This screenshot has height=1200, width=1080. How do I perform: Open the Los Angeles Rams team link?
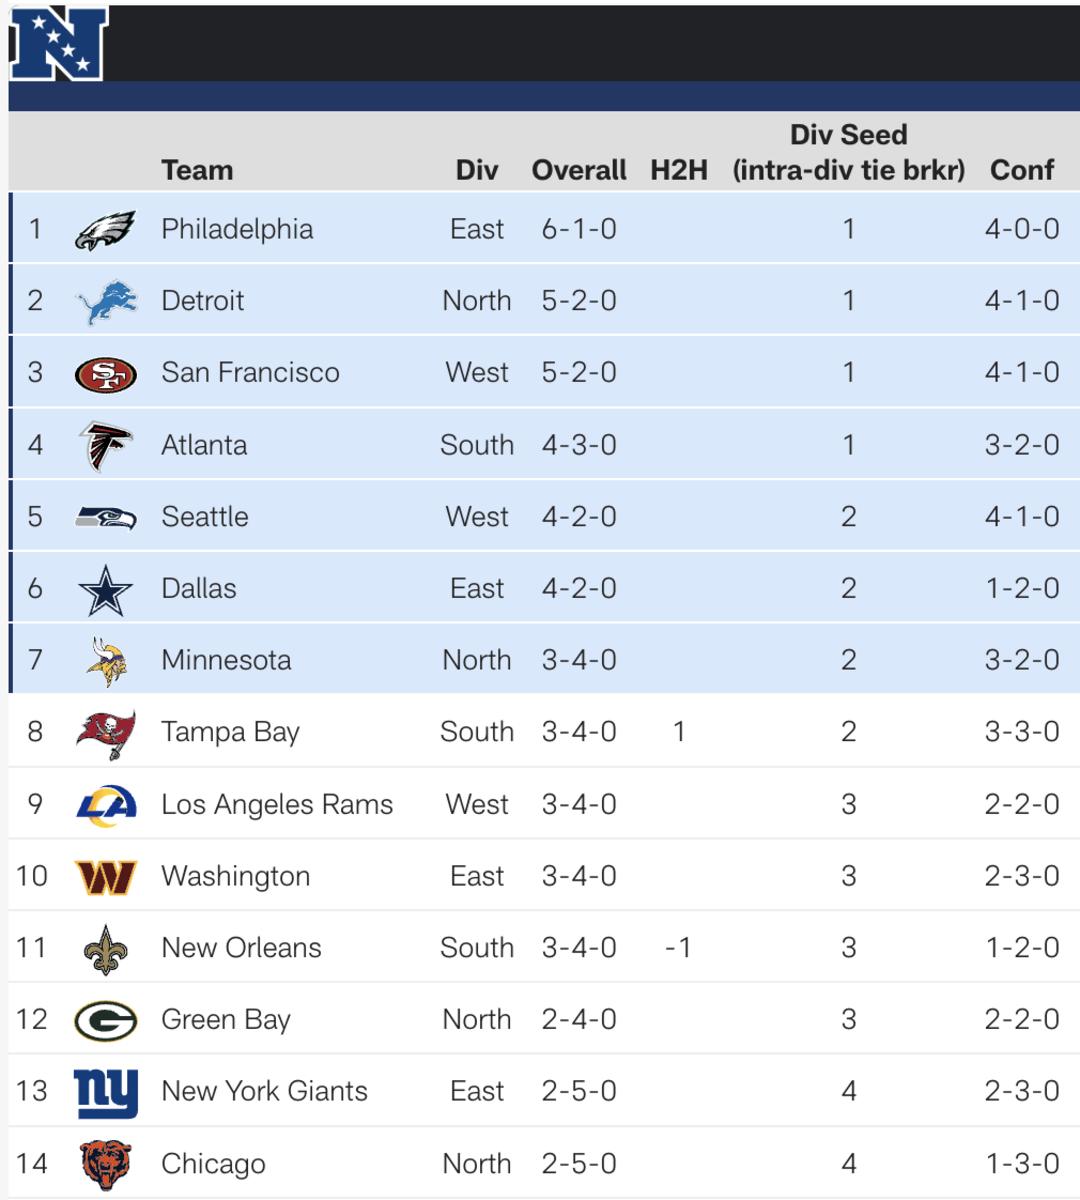(277, 804)
